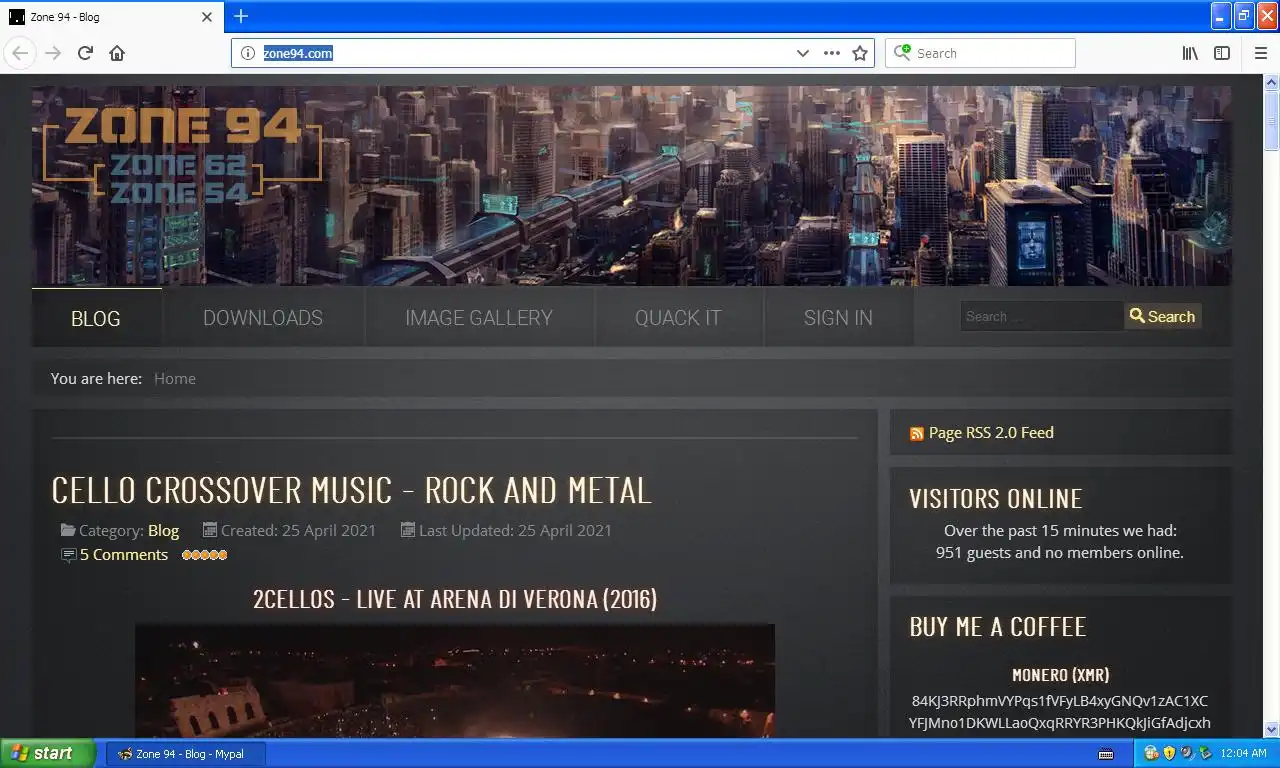Click the BUY ME A COFFEE heading

[997, 627]
